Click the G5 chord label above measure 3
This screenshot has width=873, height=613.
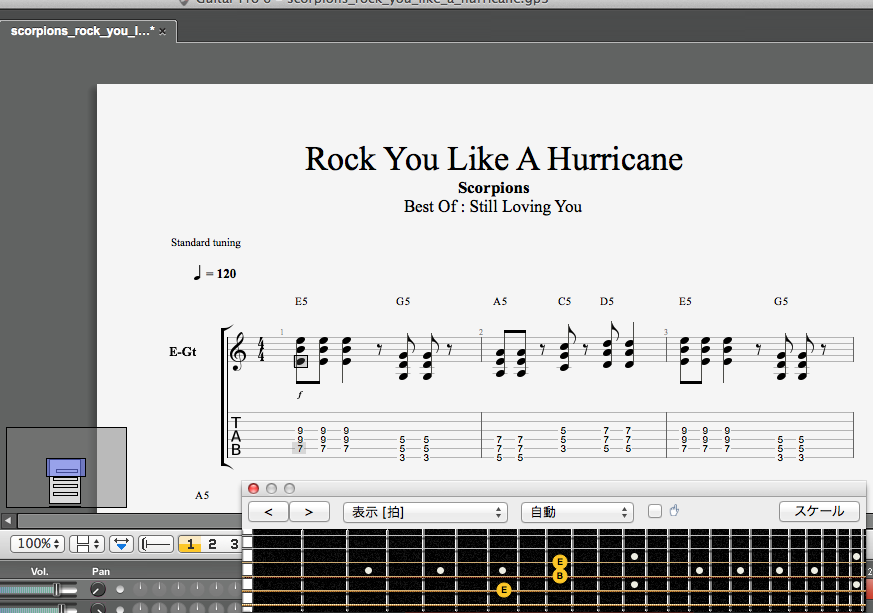pyautogui.click(x=781, y=301)
